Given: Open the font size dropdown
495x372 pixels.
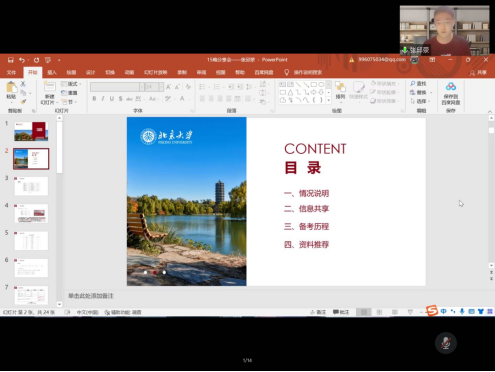Looking at the screenshot, I should point(161,87).
